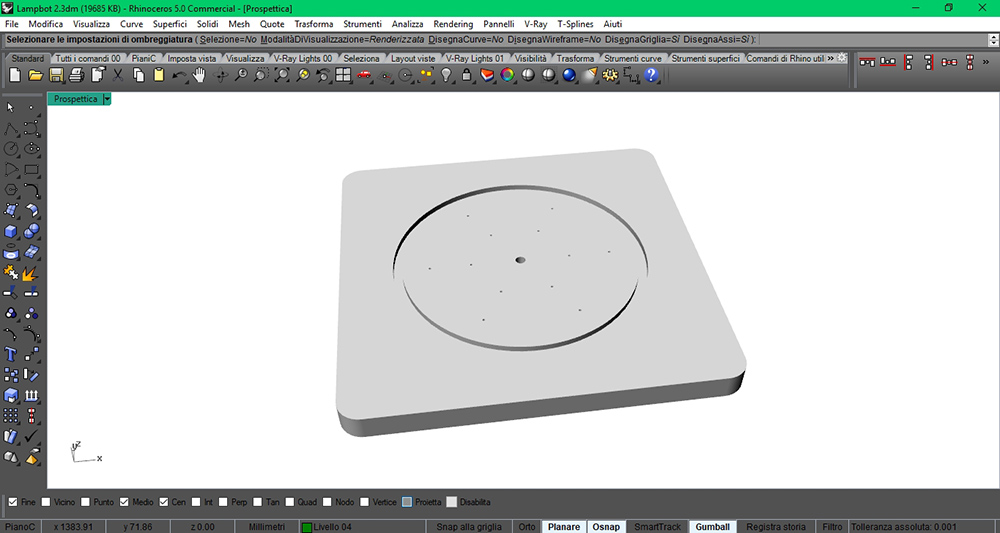The width and height of the screenshot is (1000, 533).
Task: Toggle Snap alla griglia in status bar
Action: tap(469, 527)
